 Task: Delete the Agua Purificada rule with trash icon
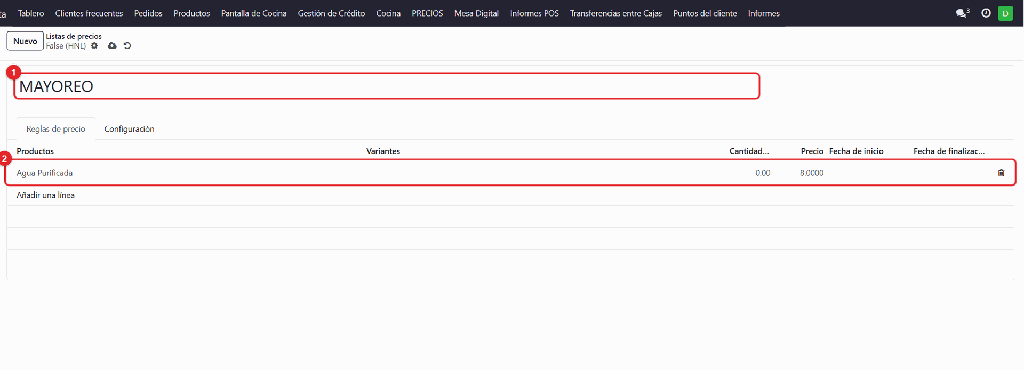(x=1000, y=173)
